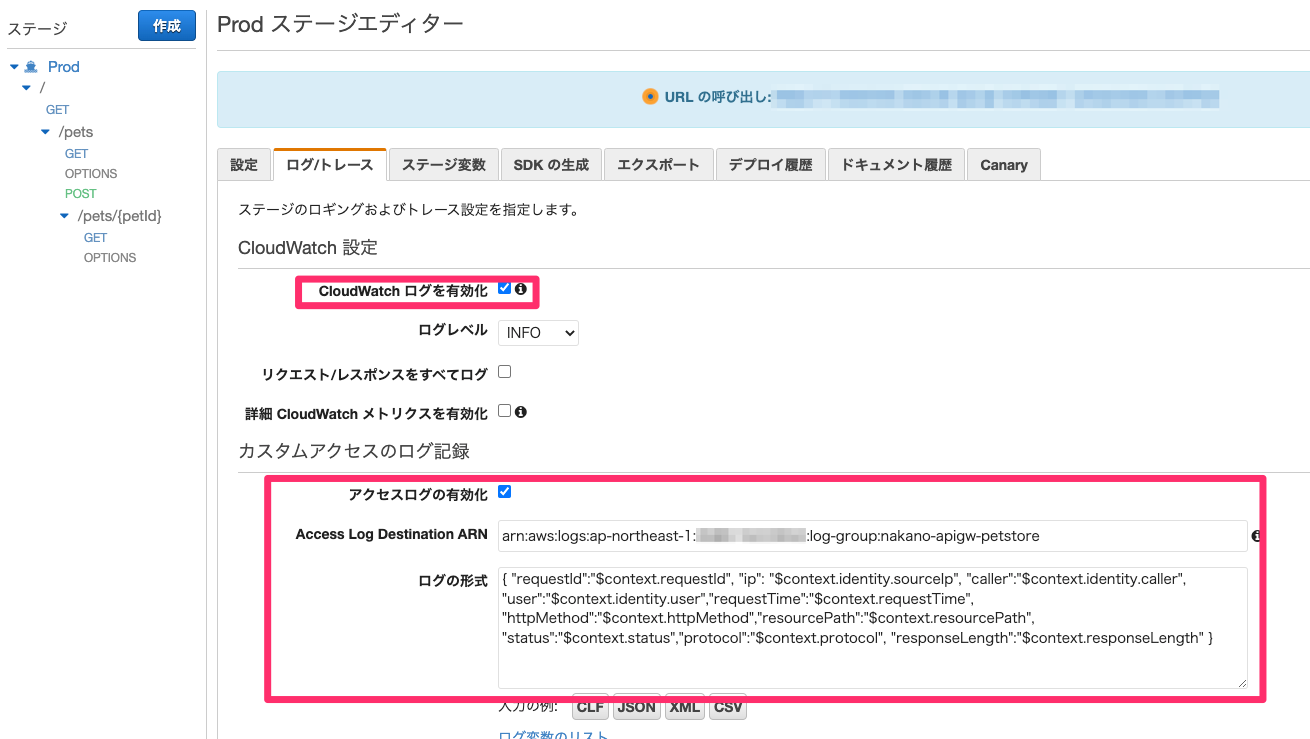1310x739 pixels.
Task: Select OPTIONS method under /pets
Action: pos(91,174)
